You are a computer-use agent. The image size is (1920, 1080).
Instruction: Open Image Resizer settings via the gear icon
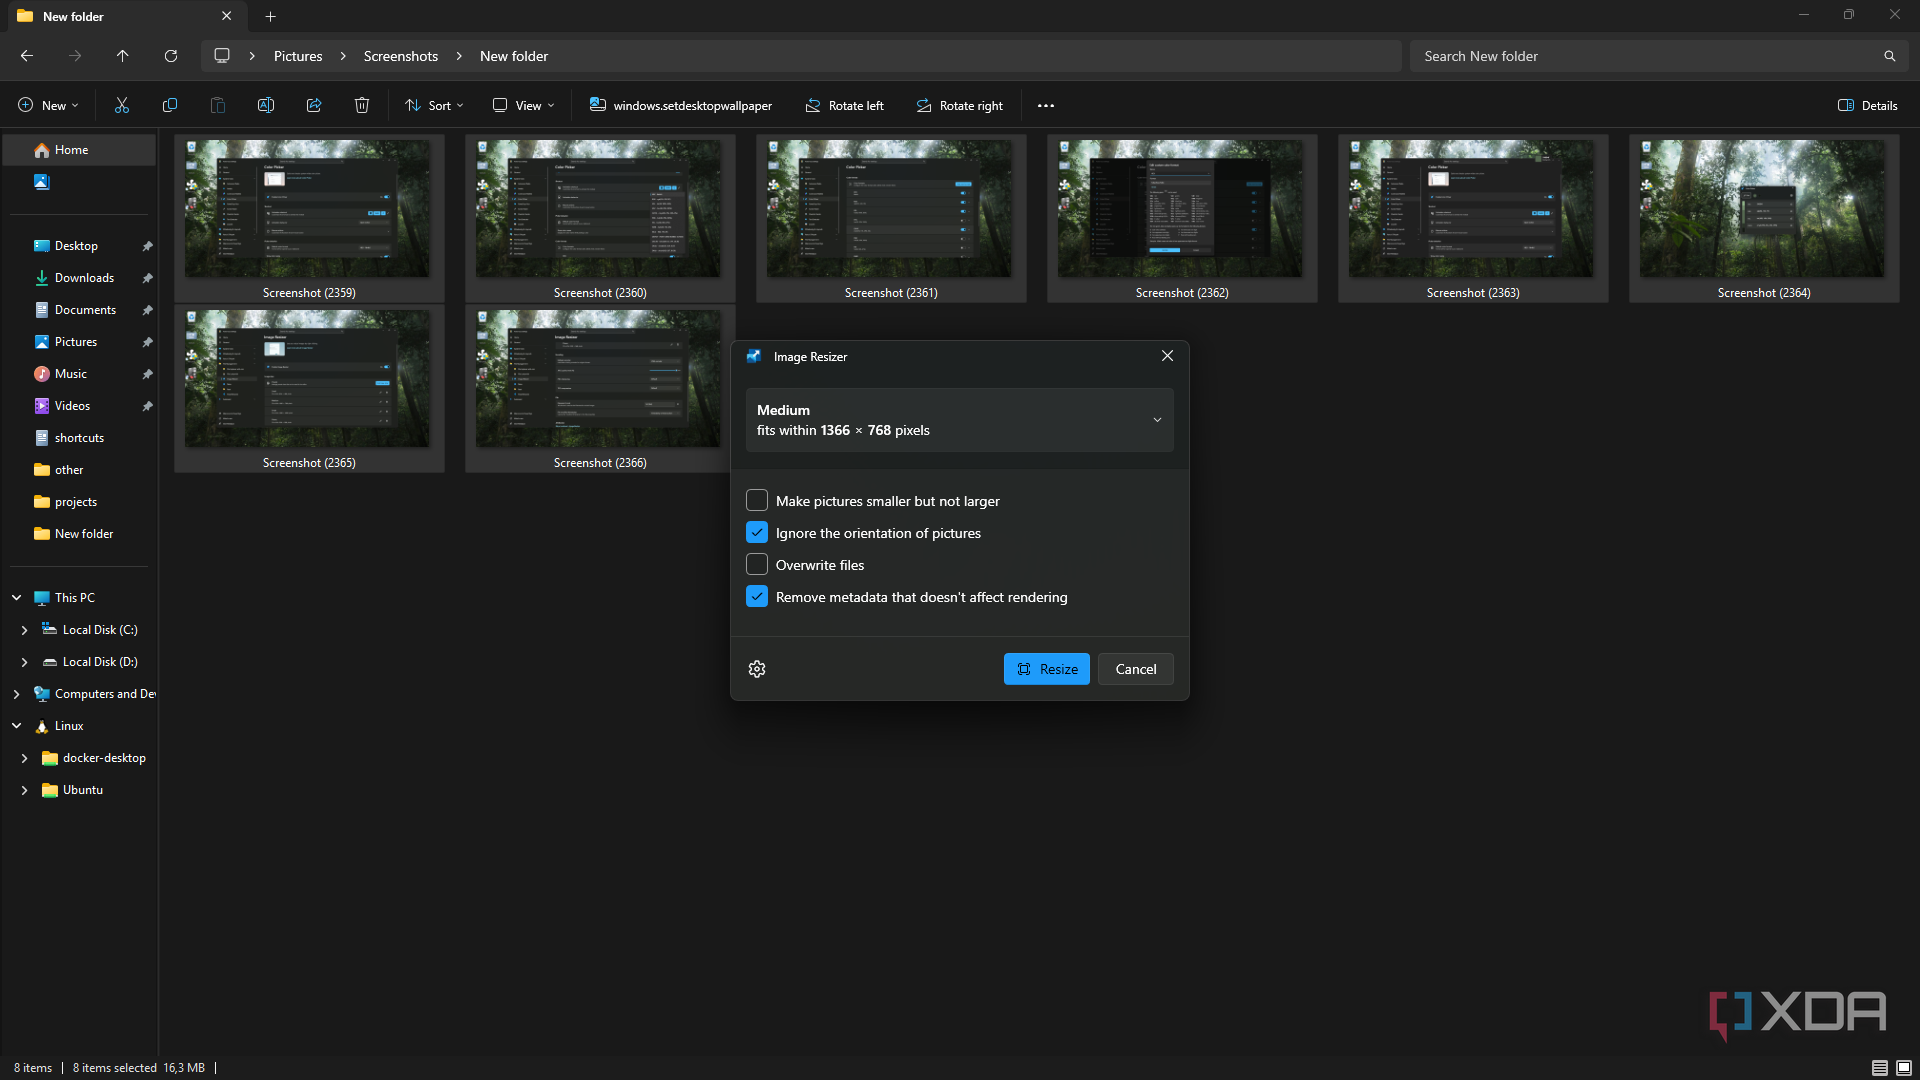[757, 669]
